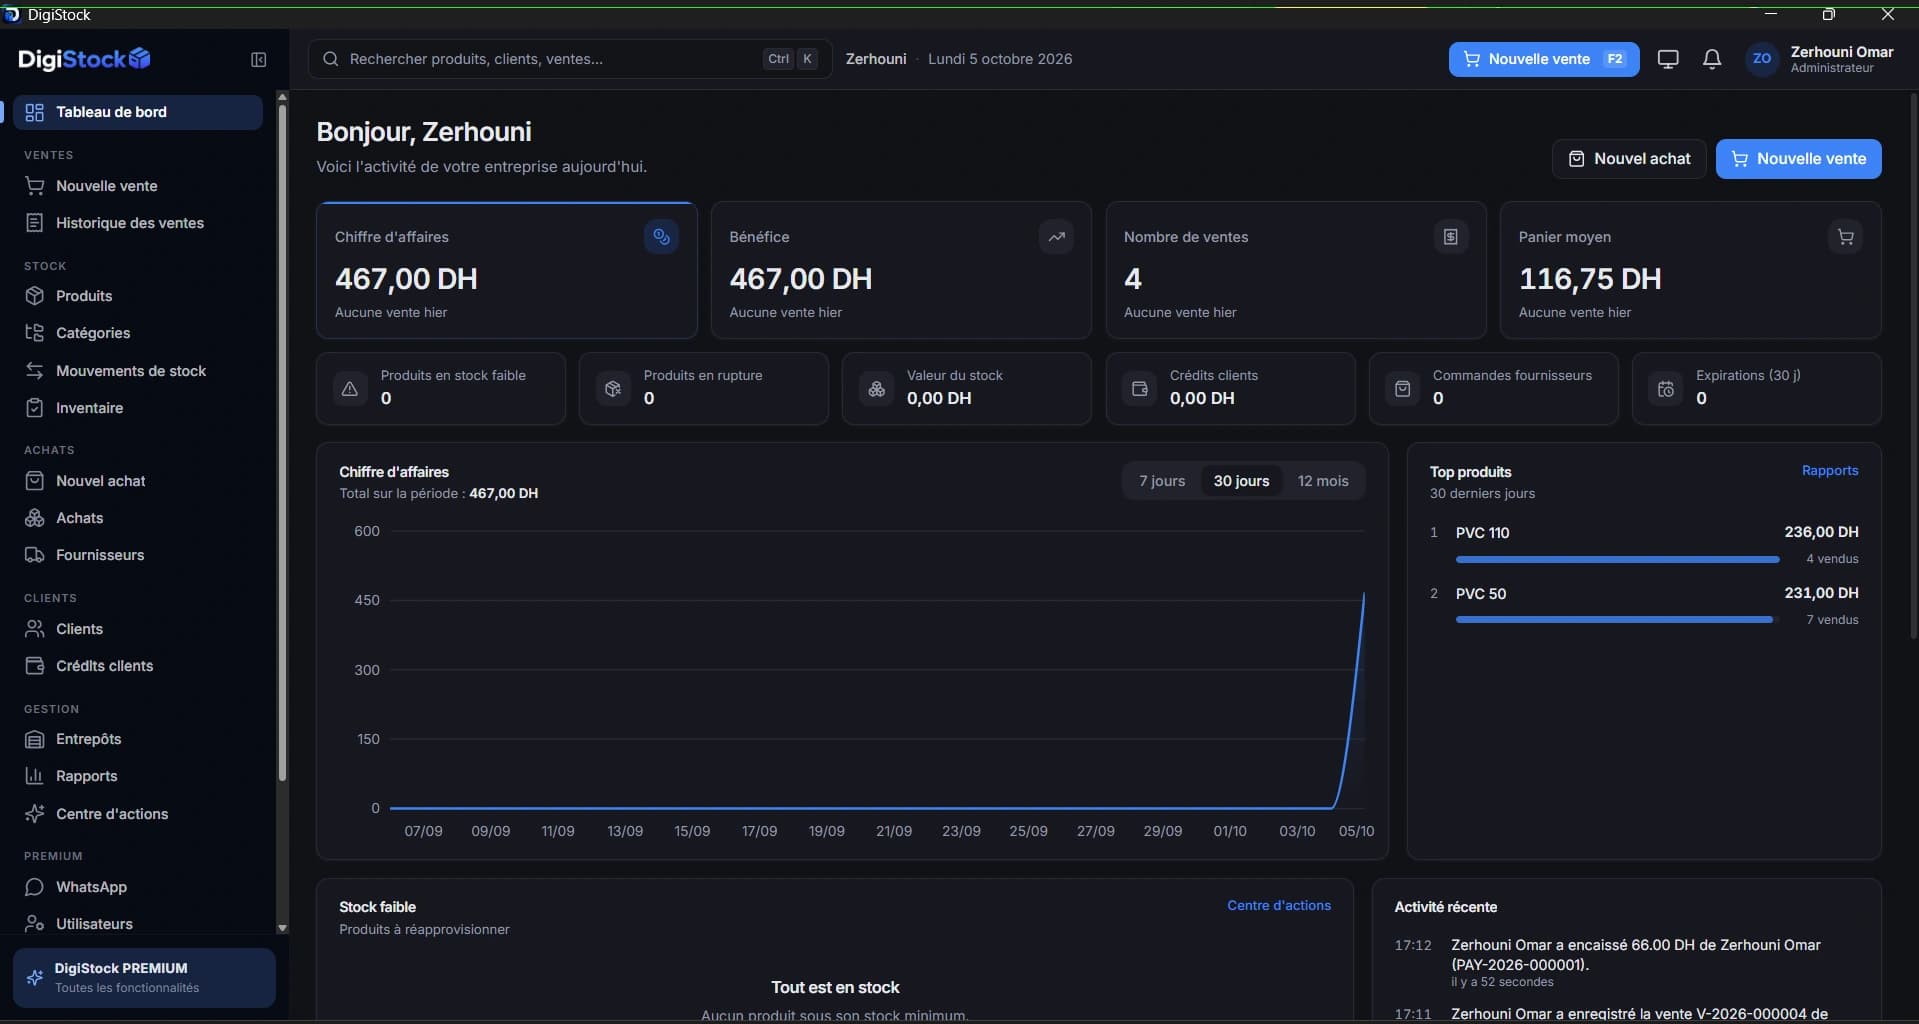
Task: Click the box icon for Produits en rupture
Action: click(x=613, y=389)
